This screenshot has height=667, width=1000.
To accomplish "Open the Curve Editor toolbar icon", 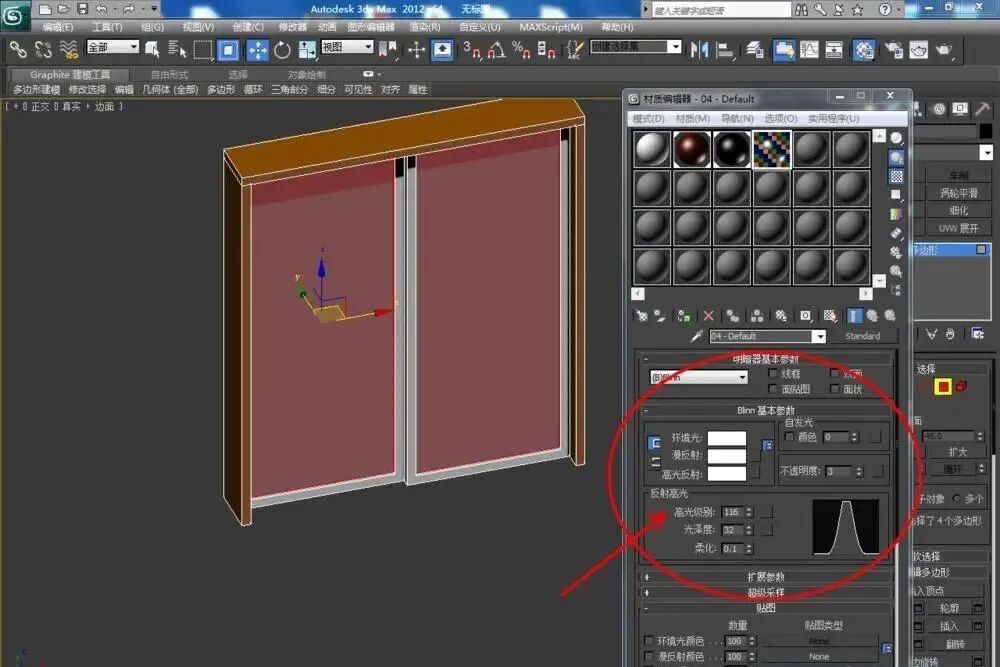I will (809, 50).
